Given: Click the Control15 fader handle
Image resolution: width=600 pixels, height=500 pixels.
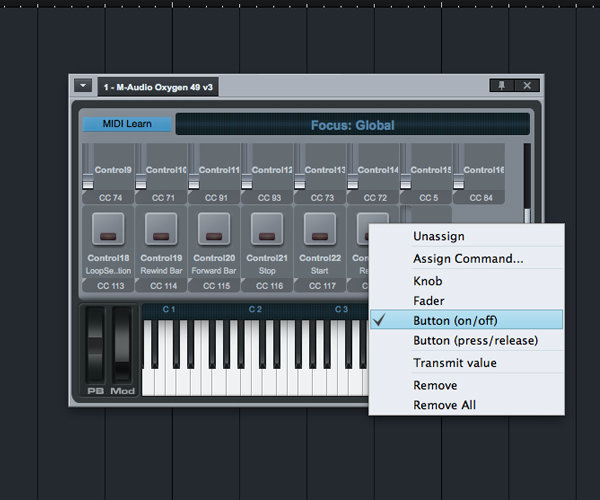Looking at the screenshot, I should [x=406, y=182].
